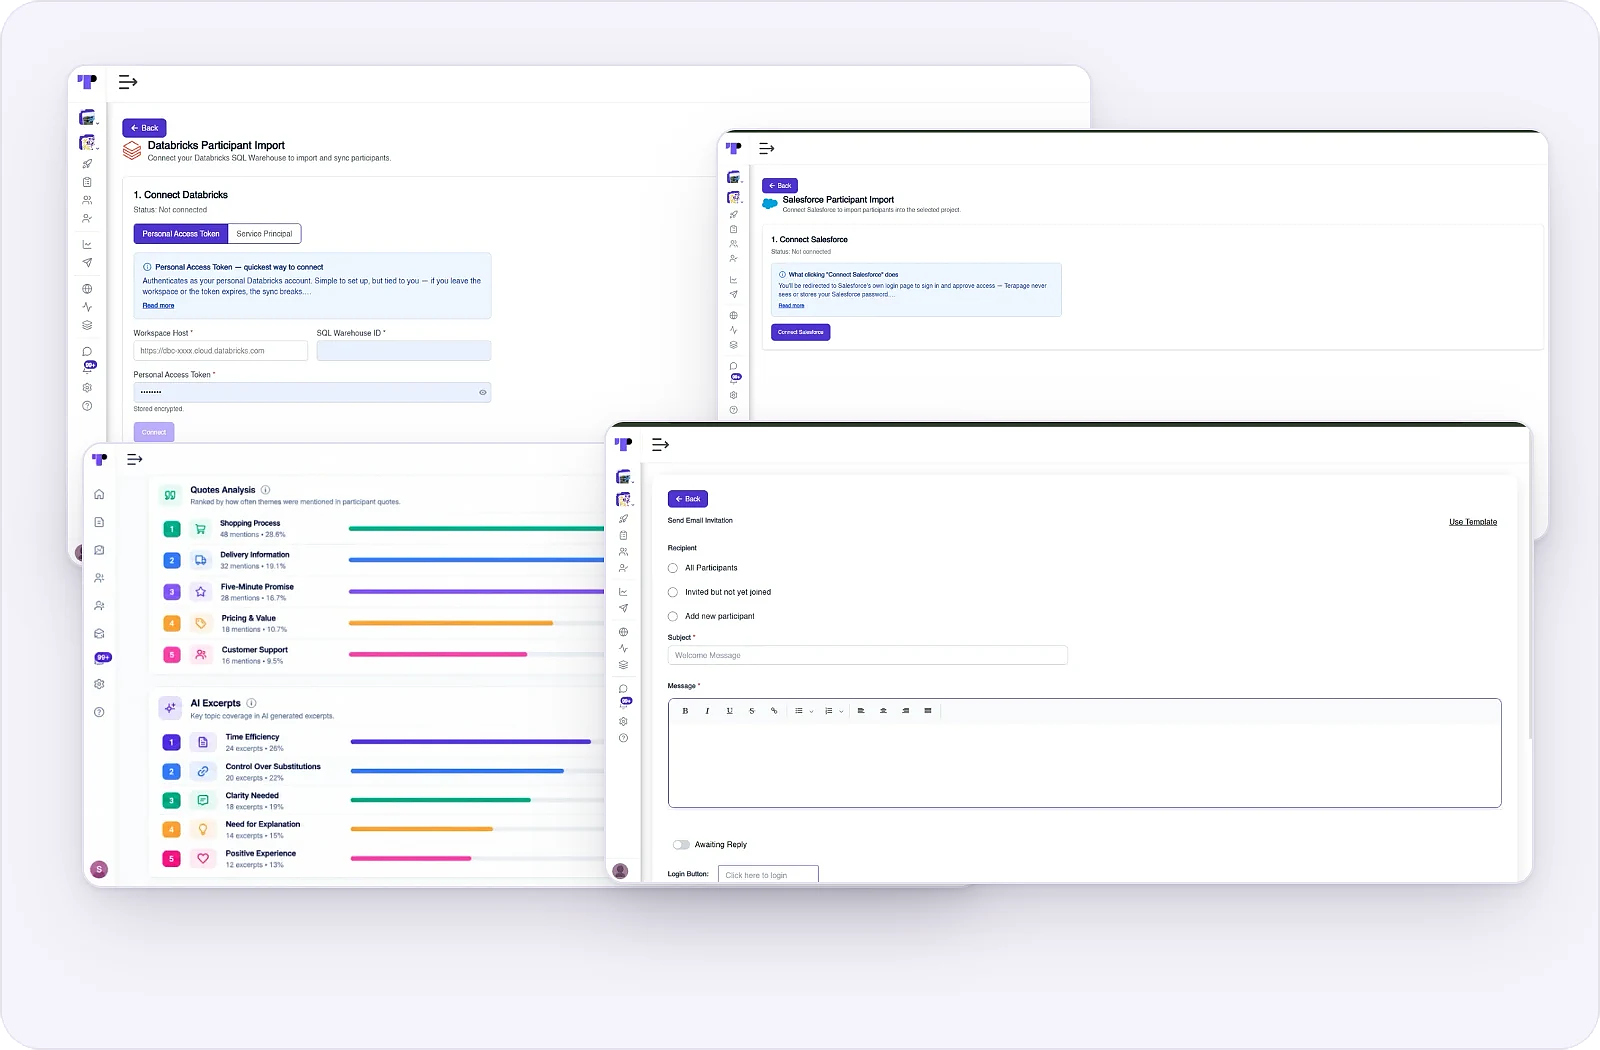Open Quotes Analysis info tooltip icon
The image size is (1600, 1050).
click(x=266, y=490)
